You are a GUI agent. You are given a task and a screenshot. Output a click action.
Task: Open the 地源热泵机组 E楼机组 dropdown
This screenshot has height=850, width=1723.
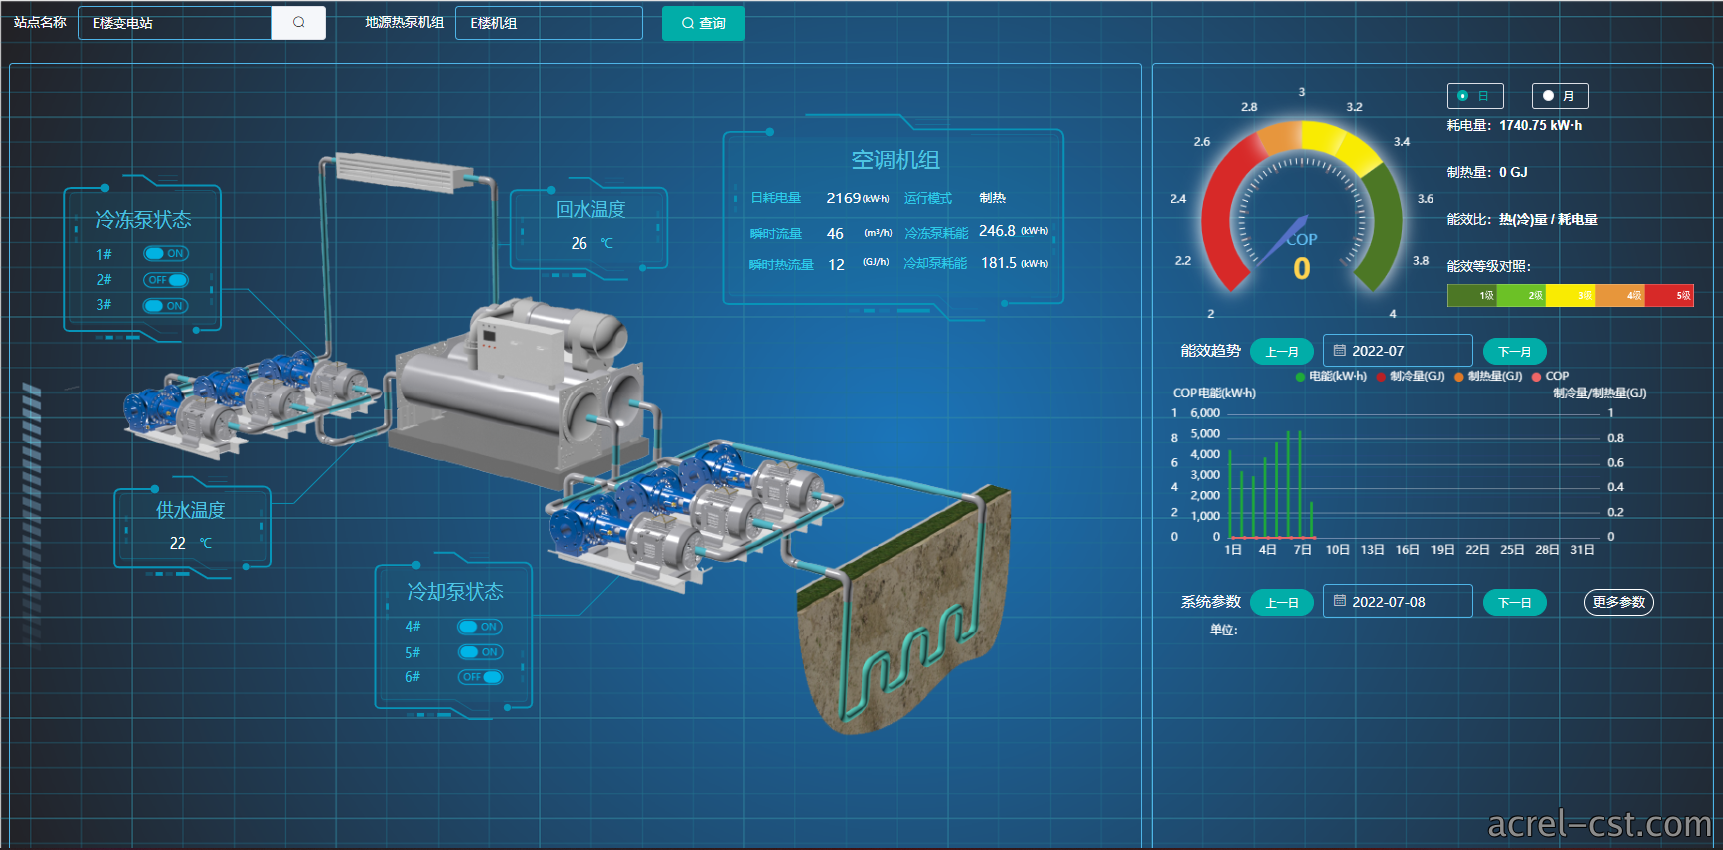click(x=549, y=23)
